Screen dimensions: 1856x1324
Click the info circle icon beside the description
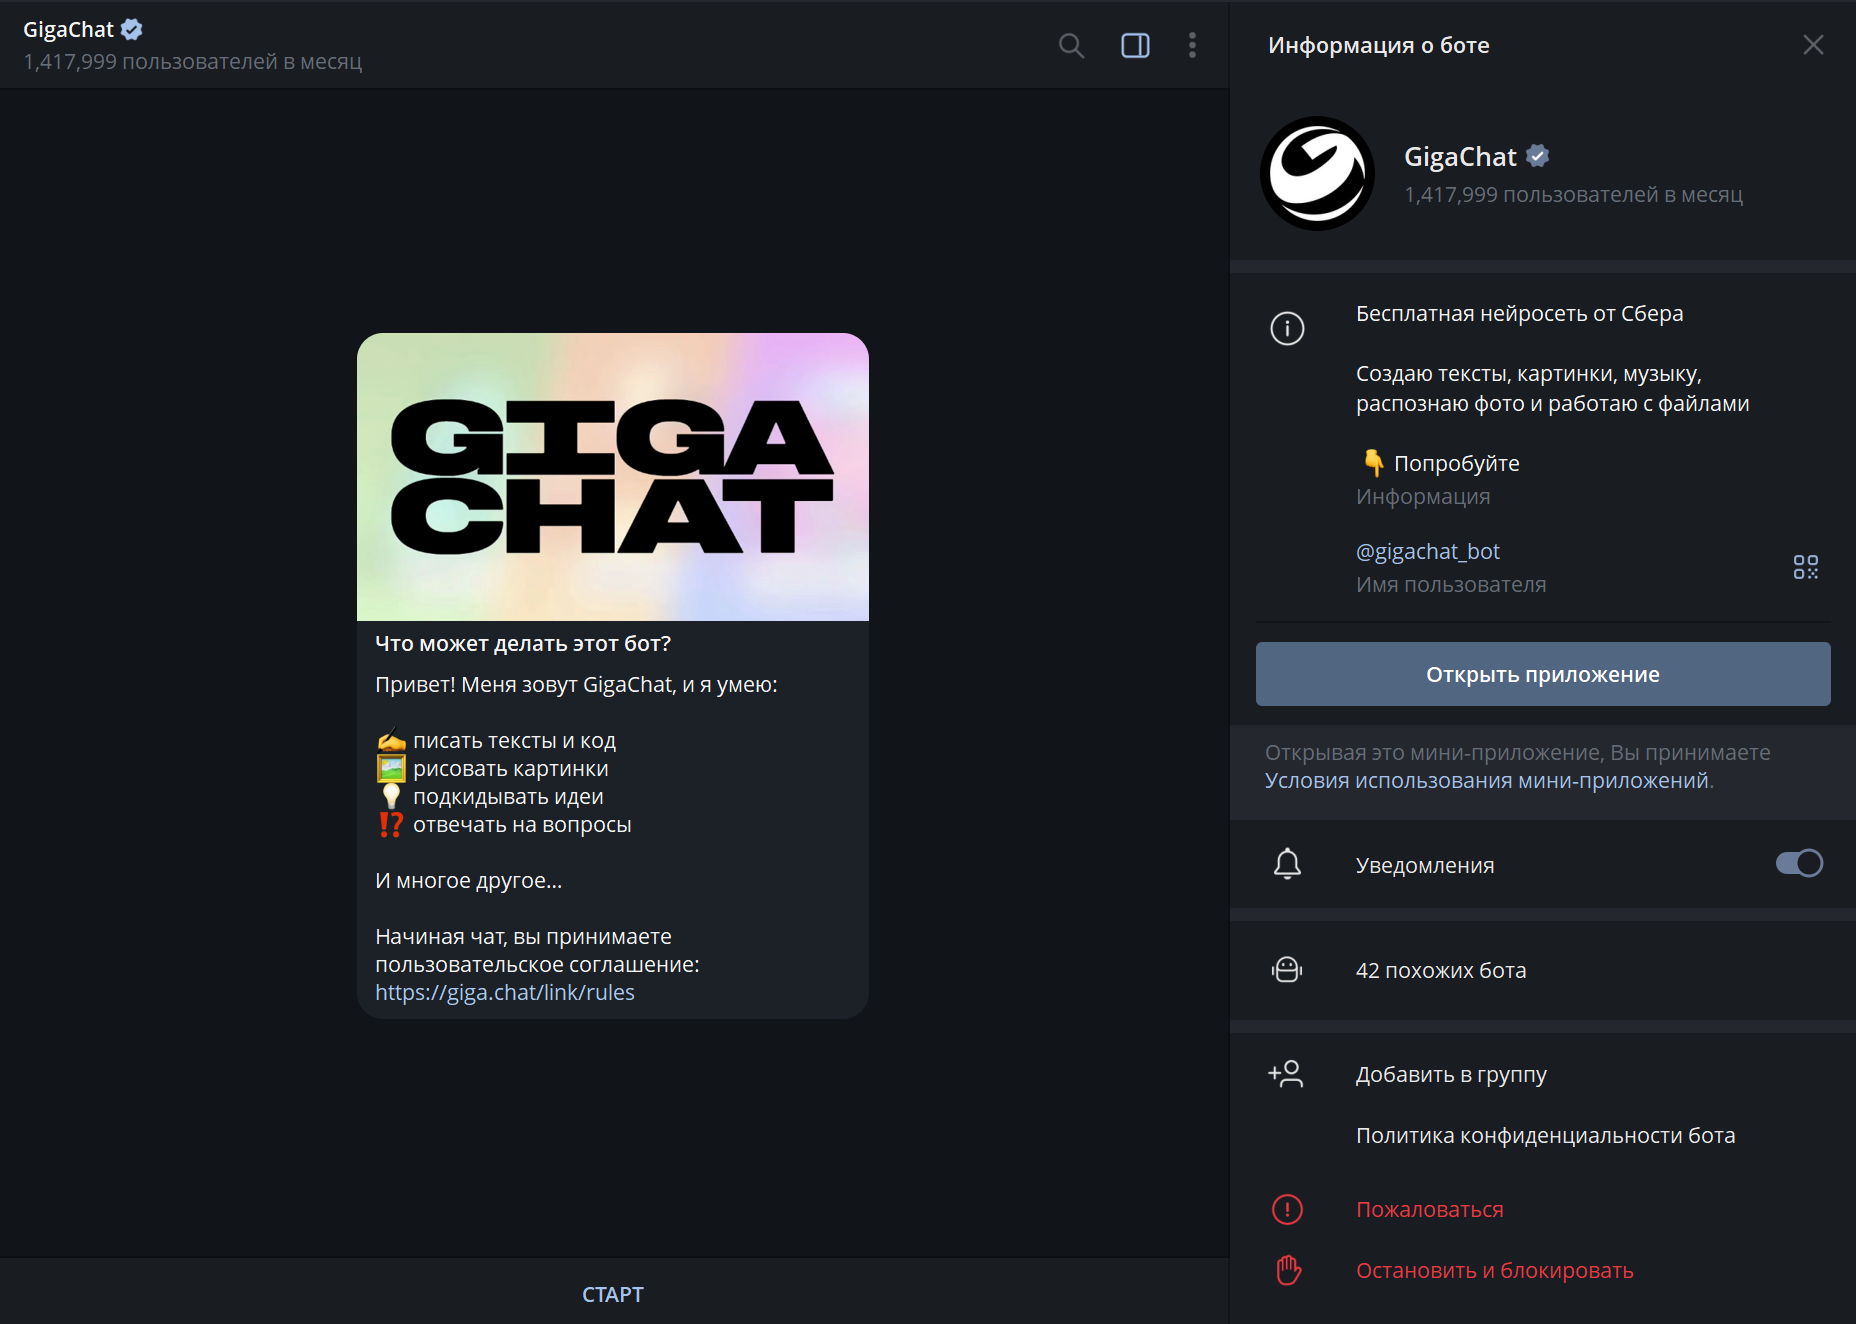(1287, 328)
